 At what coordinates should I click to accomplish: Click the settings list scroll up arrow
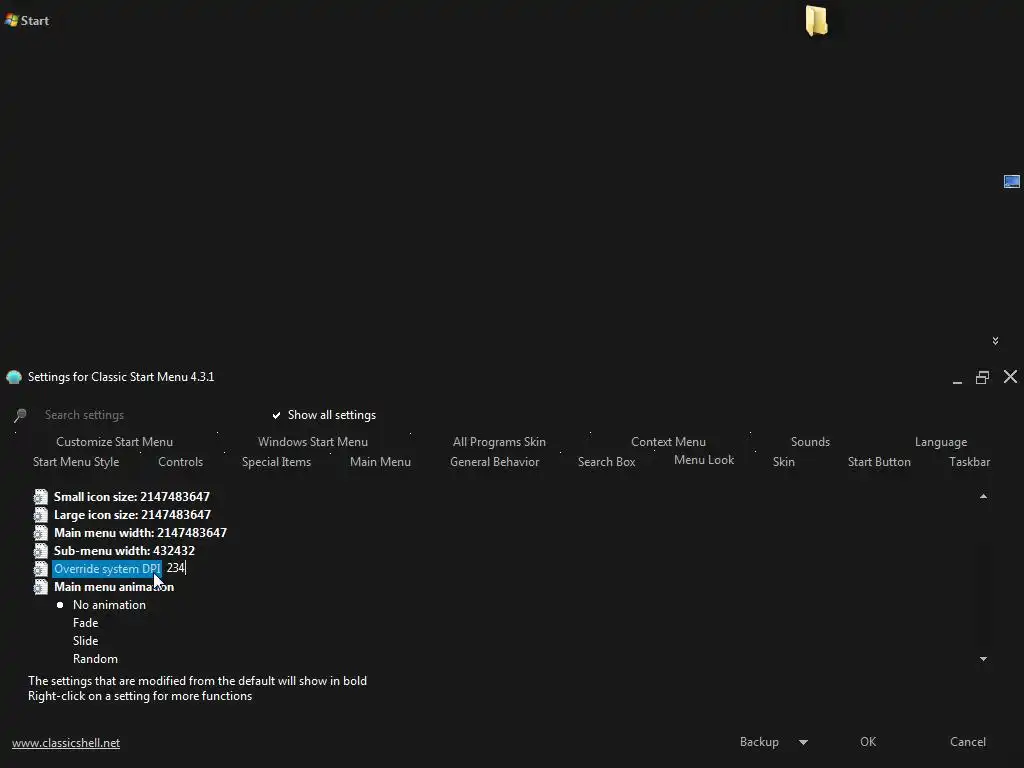984,496
